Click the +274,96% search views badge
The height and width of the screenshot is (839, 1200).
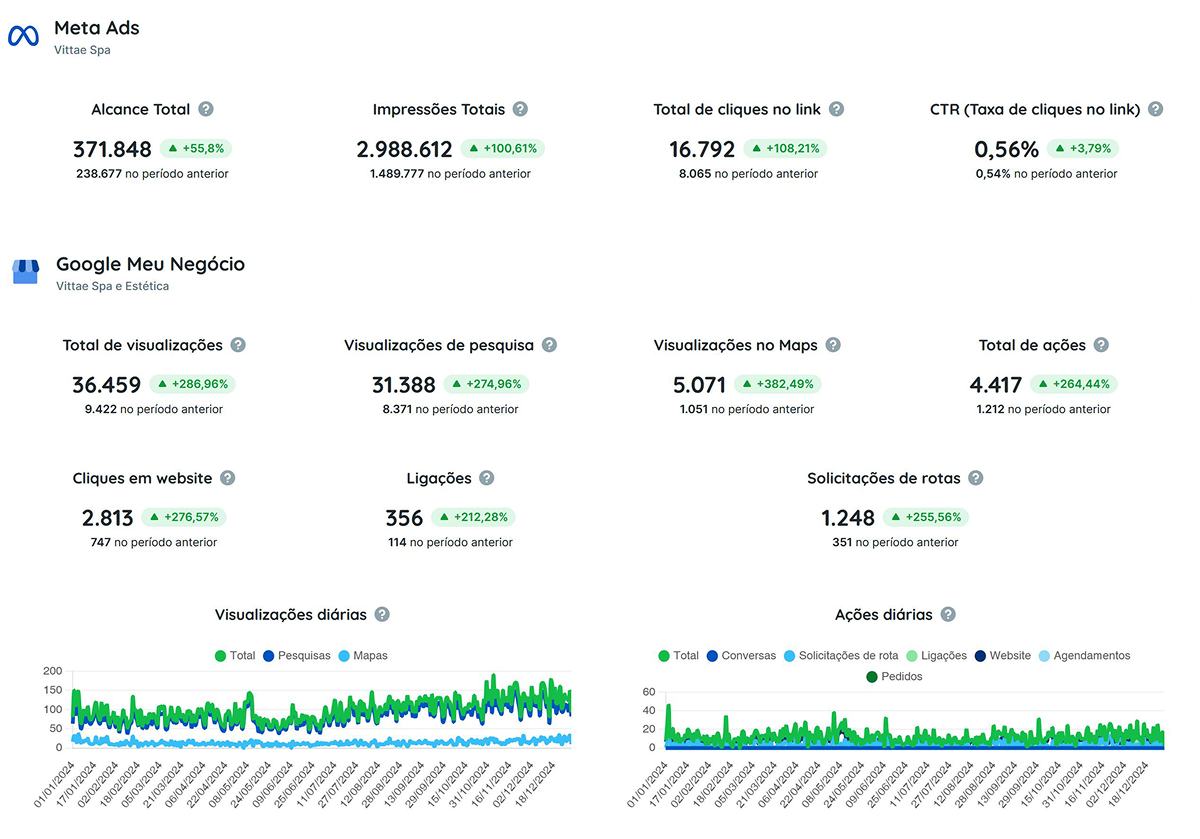click(486, 383)
